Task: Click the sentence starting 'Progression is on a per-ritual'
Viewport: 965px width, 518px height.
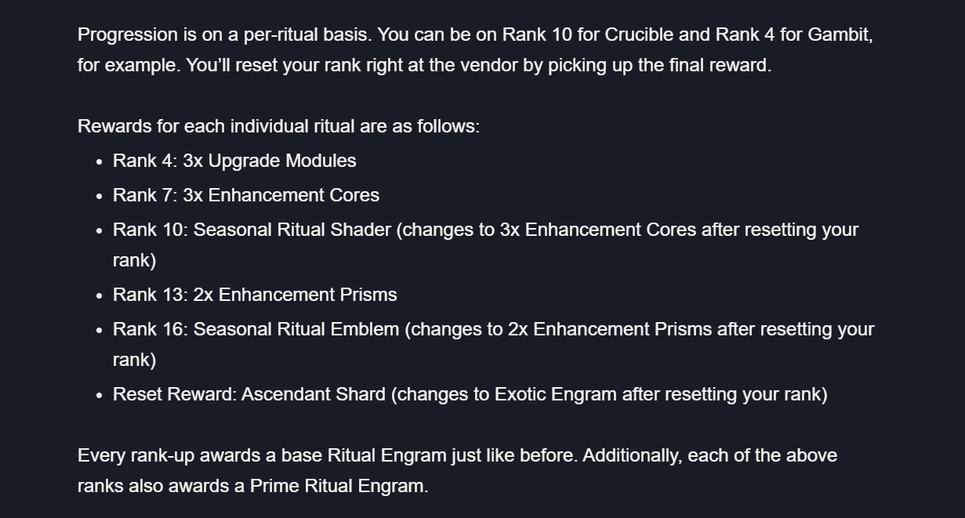Action: [225, 34]
